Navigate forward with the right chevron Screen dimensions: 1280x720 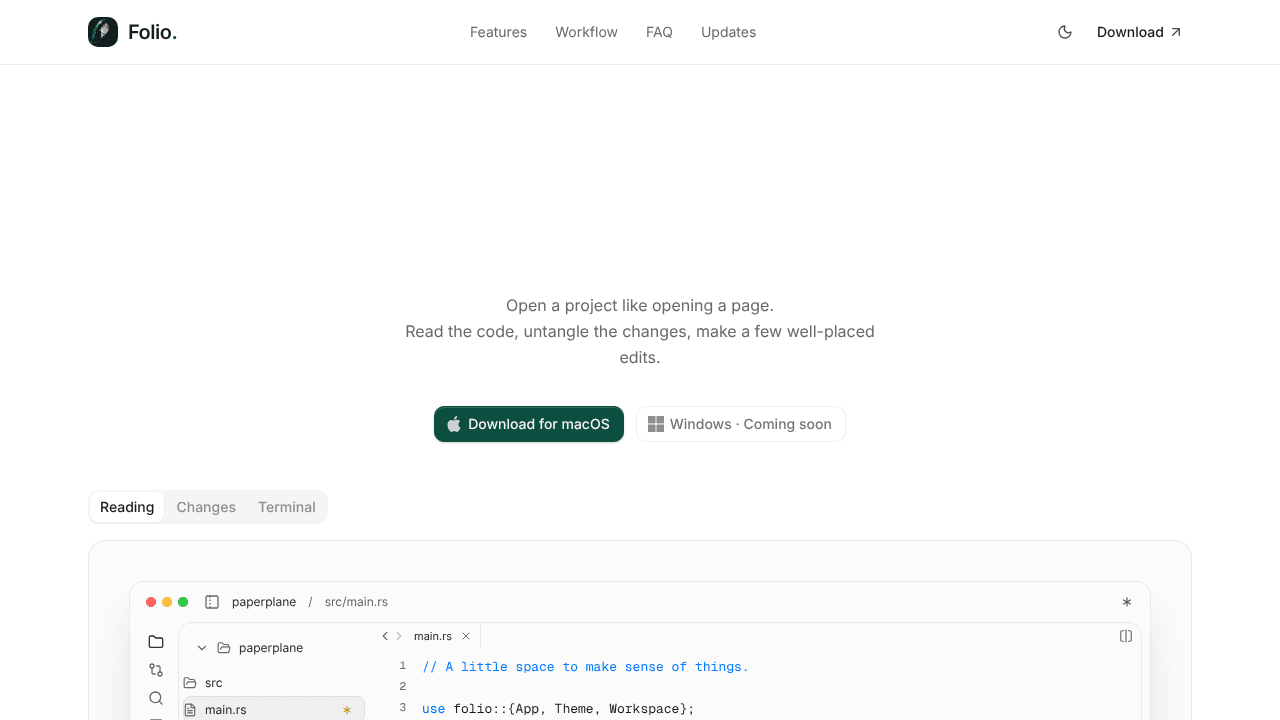click(399, 636)
